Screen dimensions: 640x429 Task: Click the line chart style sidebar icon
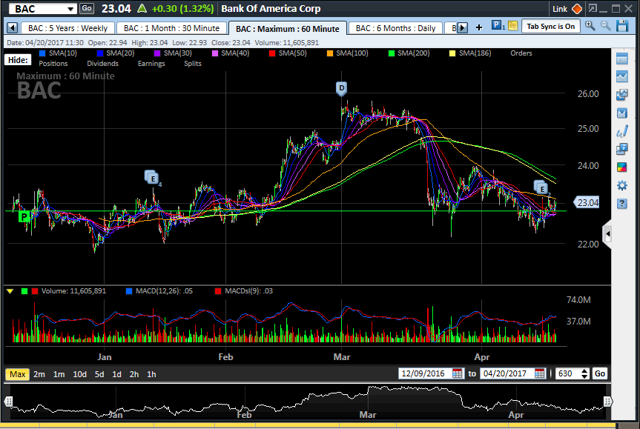coord(622,76)
